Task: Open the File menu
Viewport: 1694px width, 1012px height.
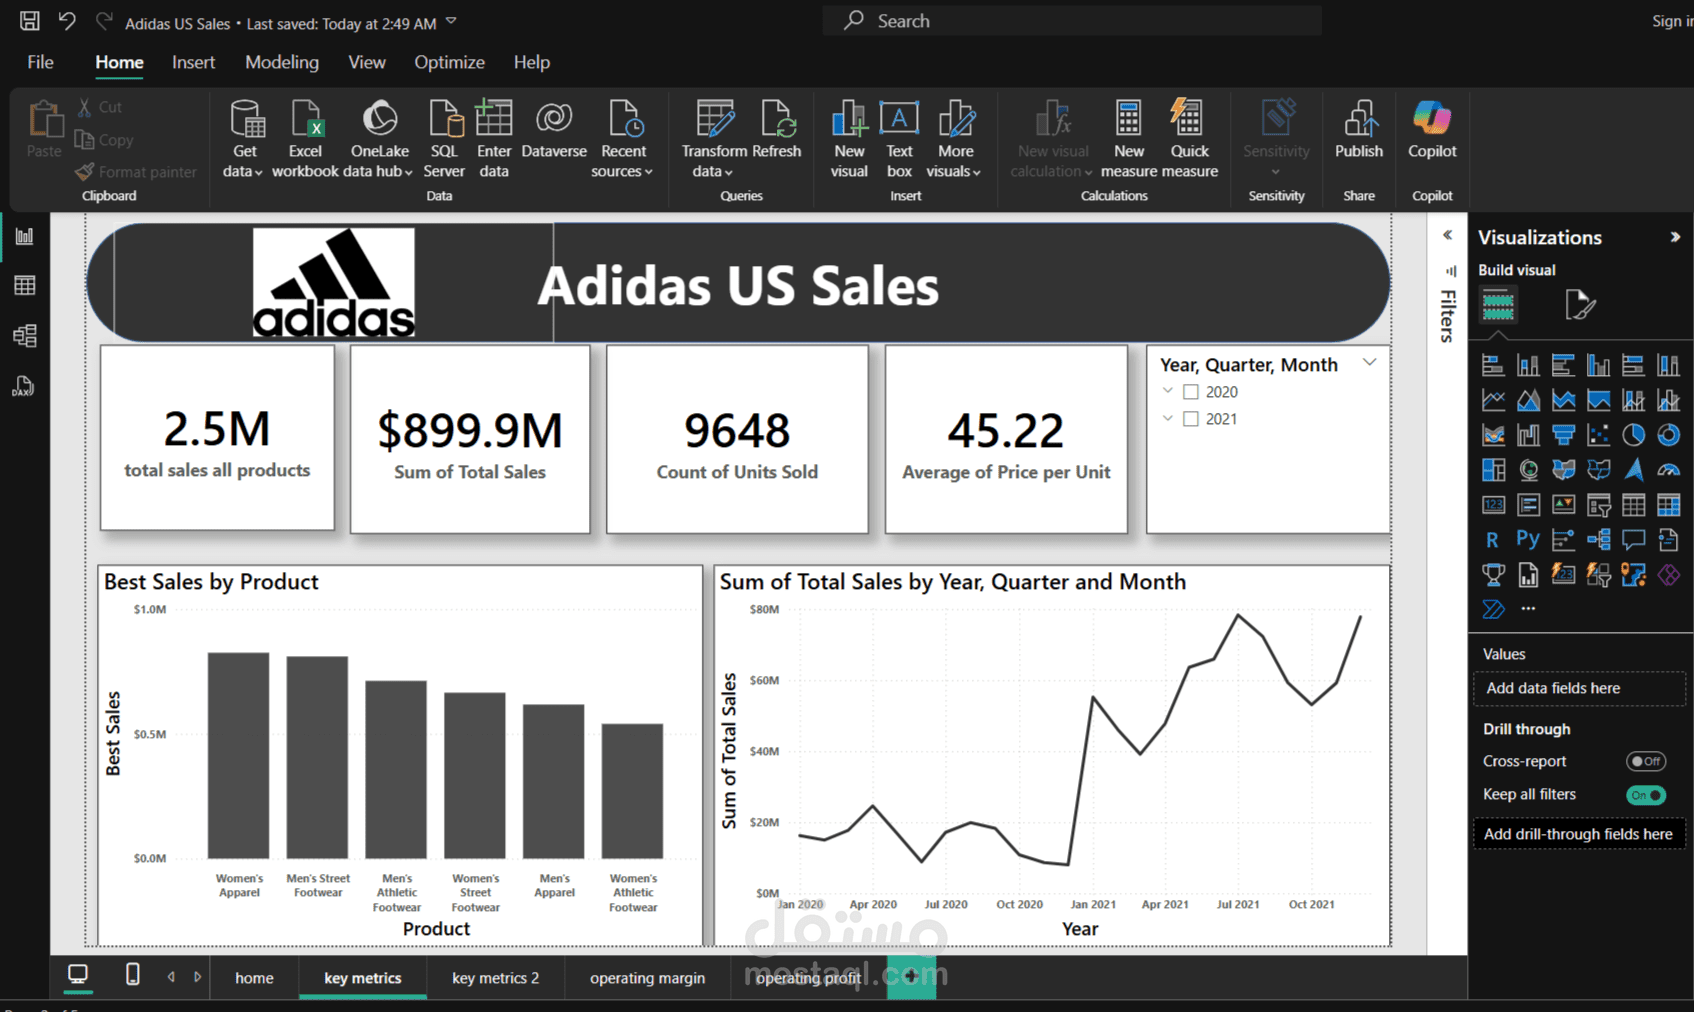Action: pyautogui.click(x=41, y=62)
